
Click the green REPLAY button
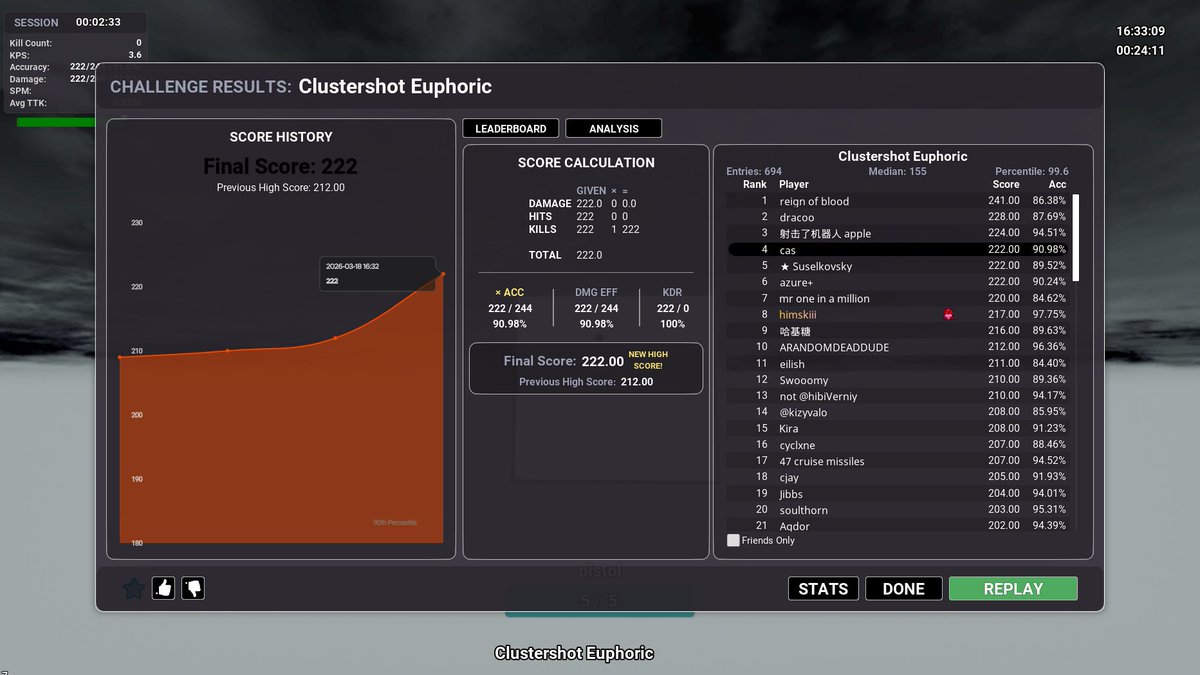pyautogui.click(x=1013, y=589)
